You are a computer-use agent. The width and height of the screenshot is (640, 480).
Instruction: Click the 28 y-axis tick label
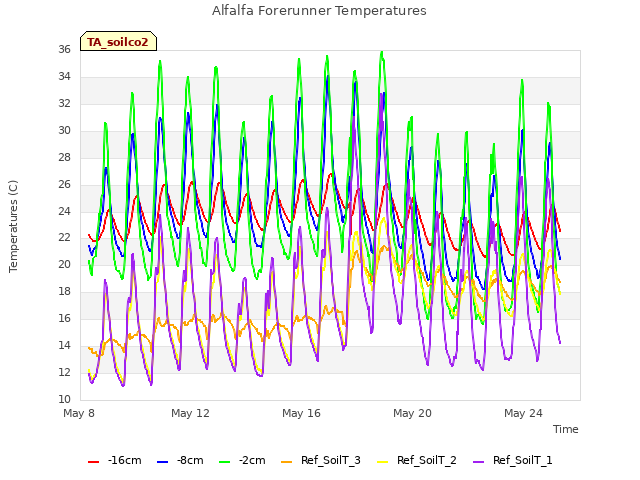pyautogui.click(x=64, y=157)
